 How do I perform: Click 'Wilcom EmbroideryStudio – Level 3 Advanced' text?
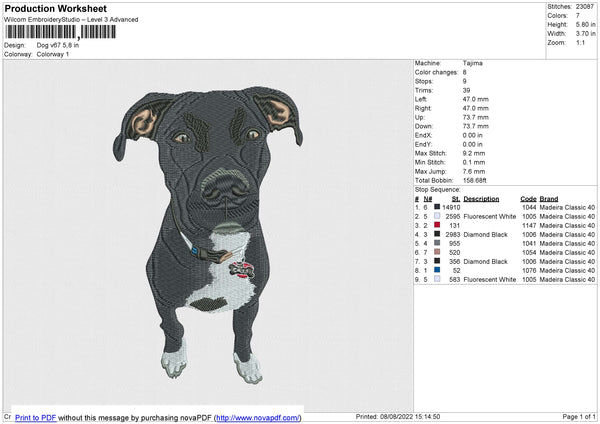71,20
